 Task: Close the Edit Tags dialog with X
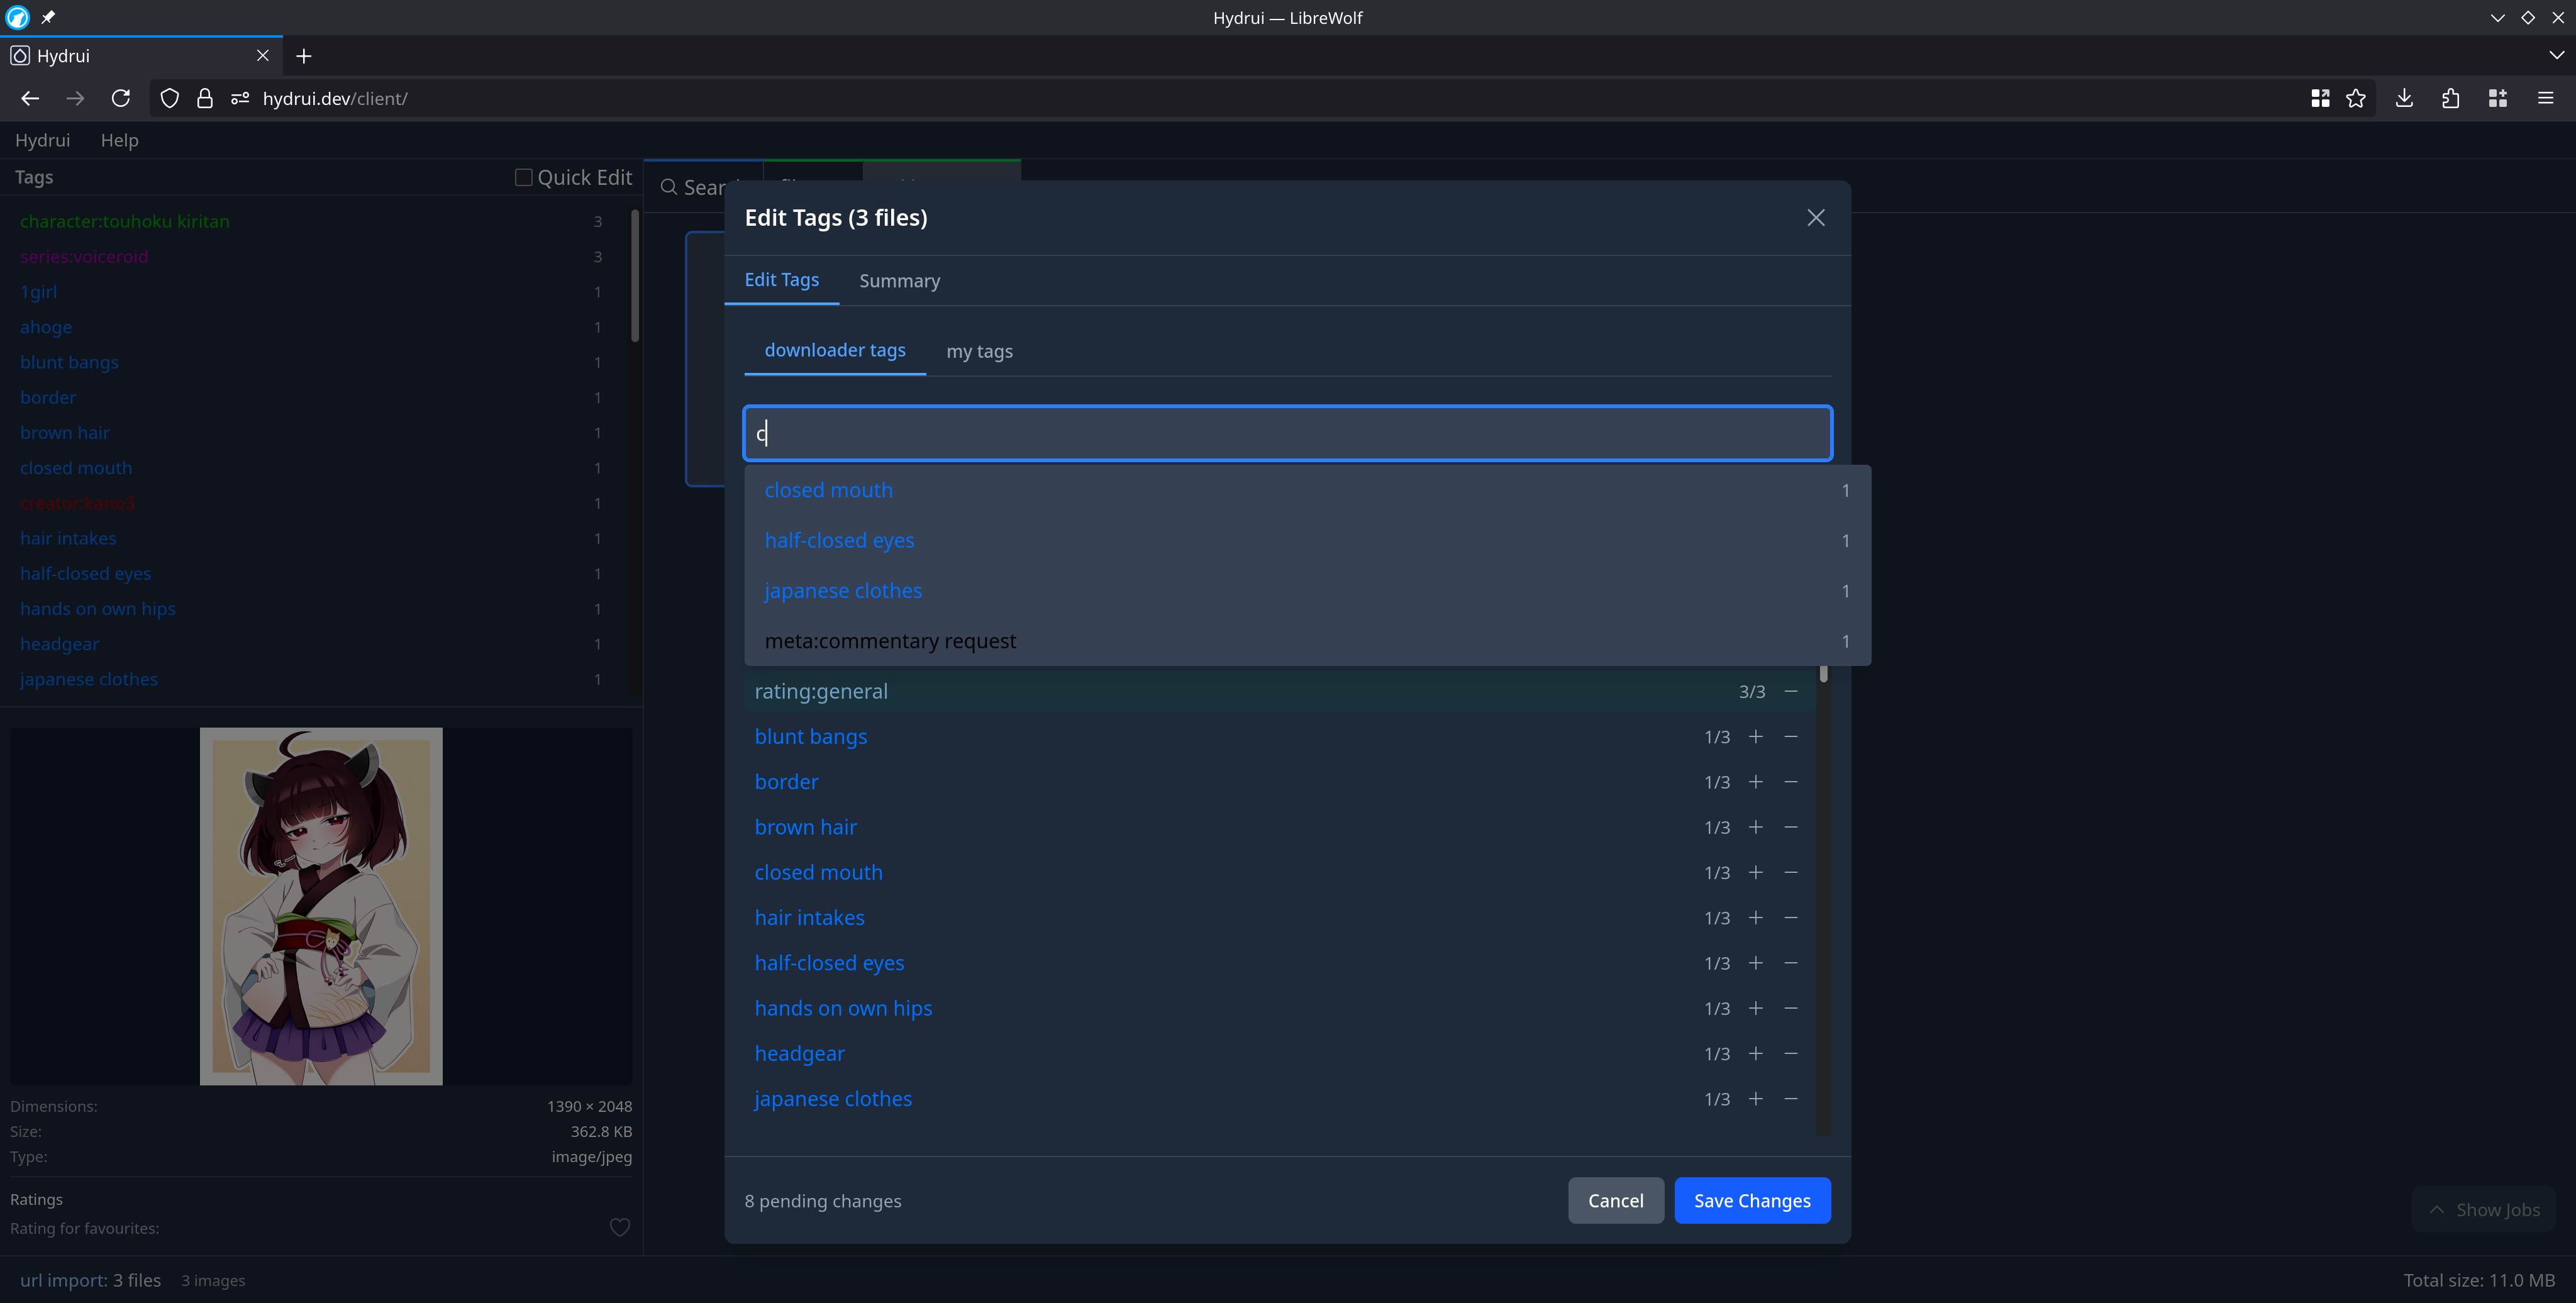[x=1816, y=218]
